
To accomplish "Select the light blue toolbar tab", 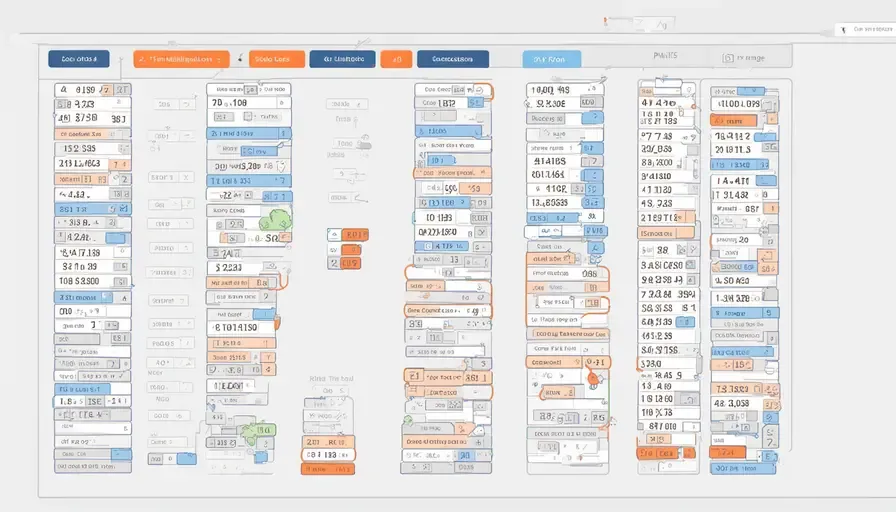I will [551, 59].
